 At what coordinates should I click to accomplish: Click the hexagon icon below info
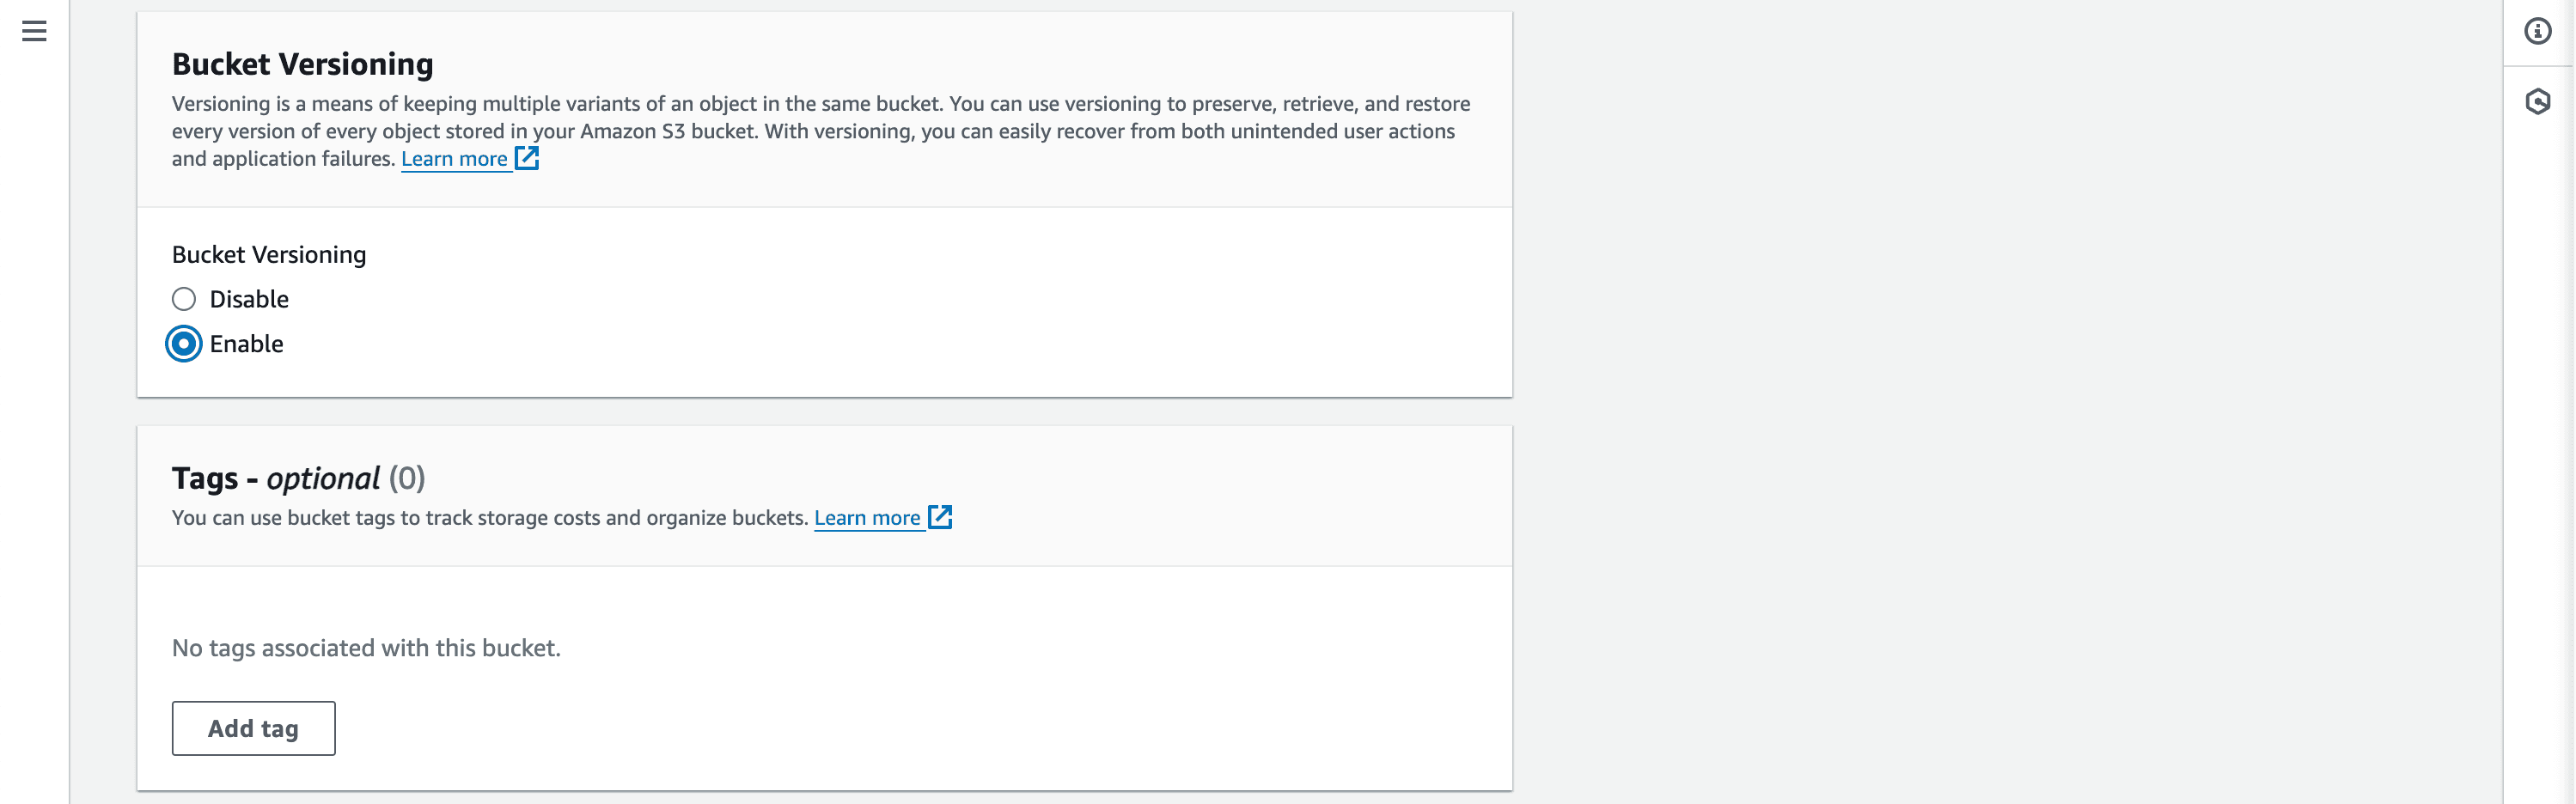tap(2537, 101)
